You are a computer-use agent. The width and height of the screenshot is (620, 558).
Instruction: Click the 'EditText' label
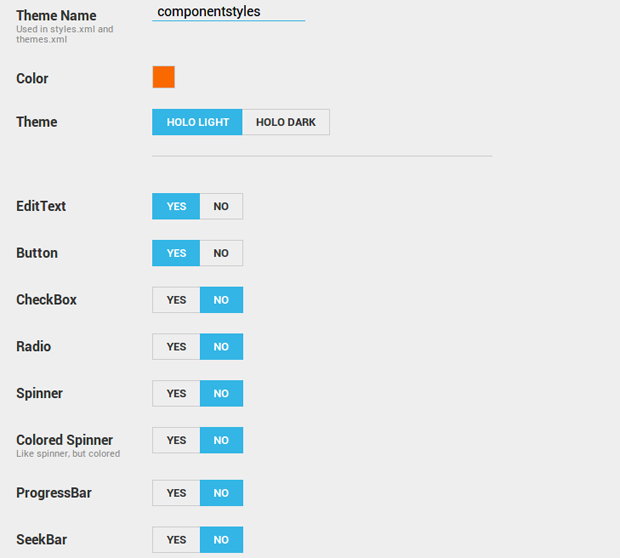click(x=41, y=206)
